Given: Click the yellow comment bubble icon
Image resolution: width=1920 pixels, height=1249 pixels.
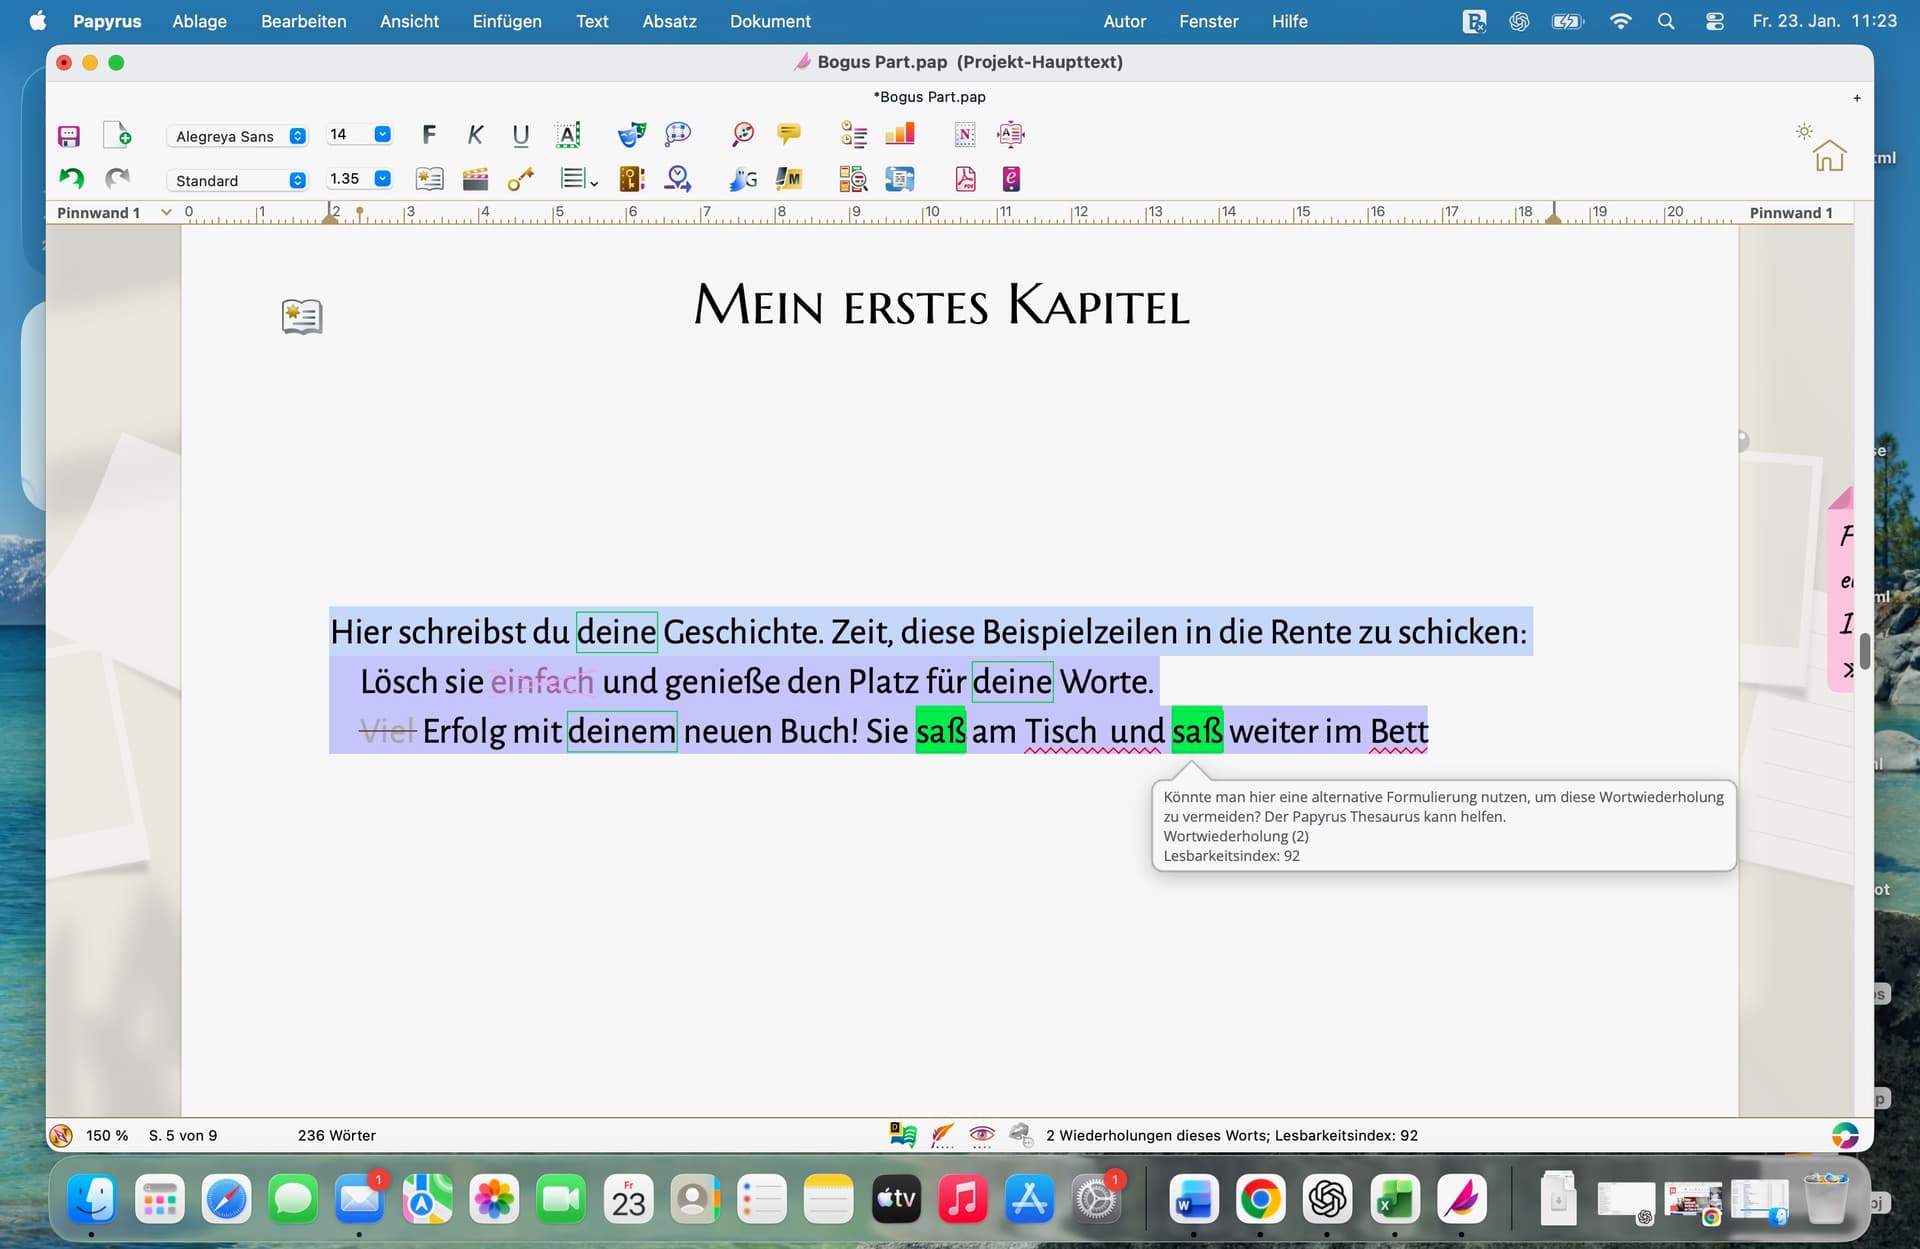Looking at the screenshot, I should point(789,134).
